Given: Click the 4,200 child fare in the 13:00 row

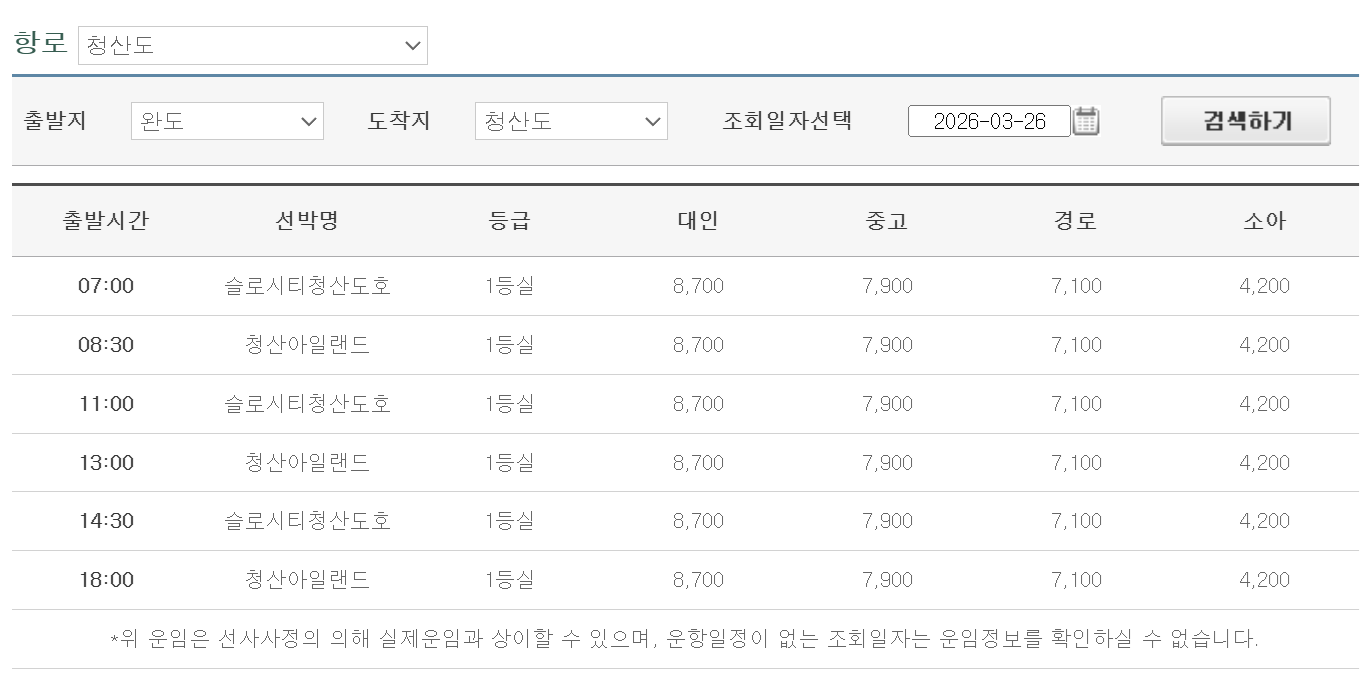Looking at the screenshot, I should (x=1263, y=462).
